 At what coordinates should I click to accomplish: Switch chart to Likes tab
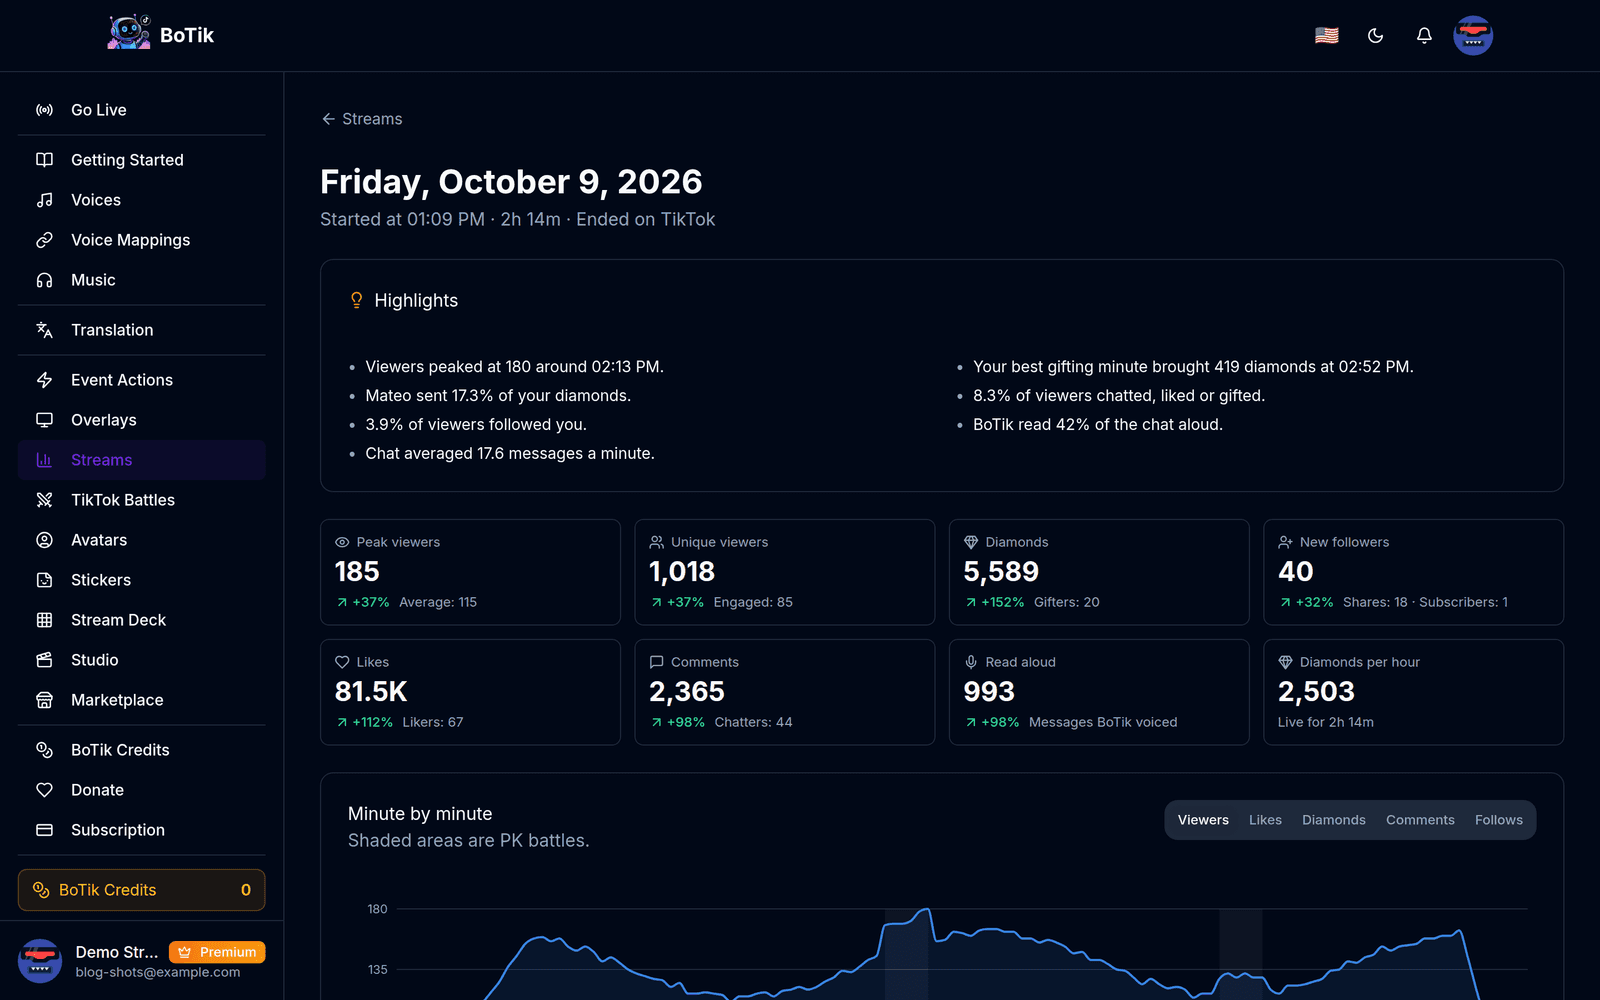point(1265,820)
